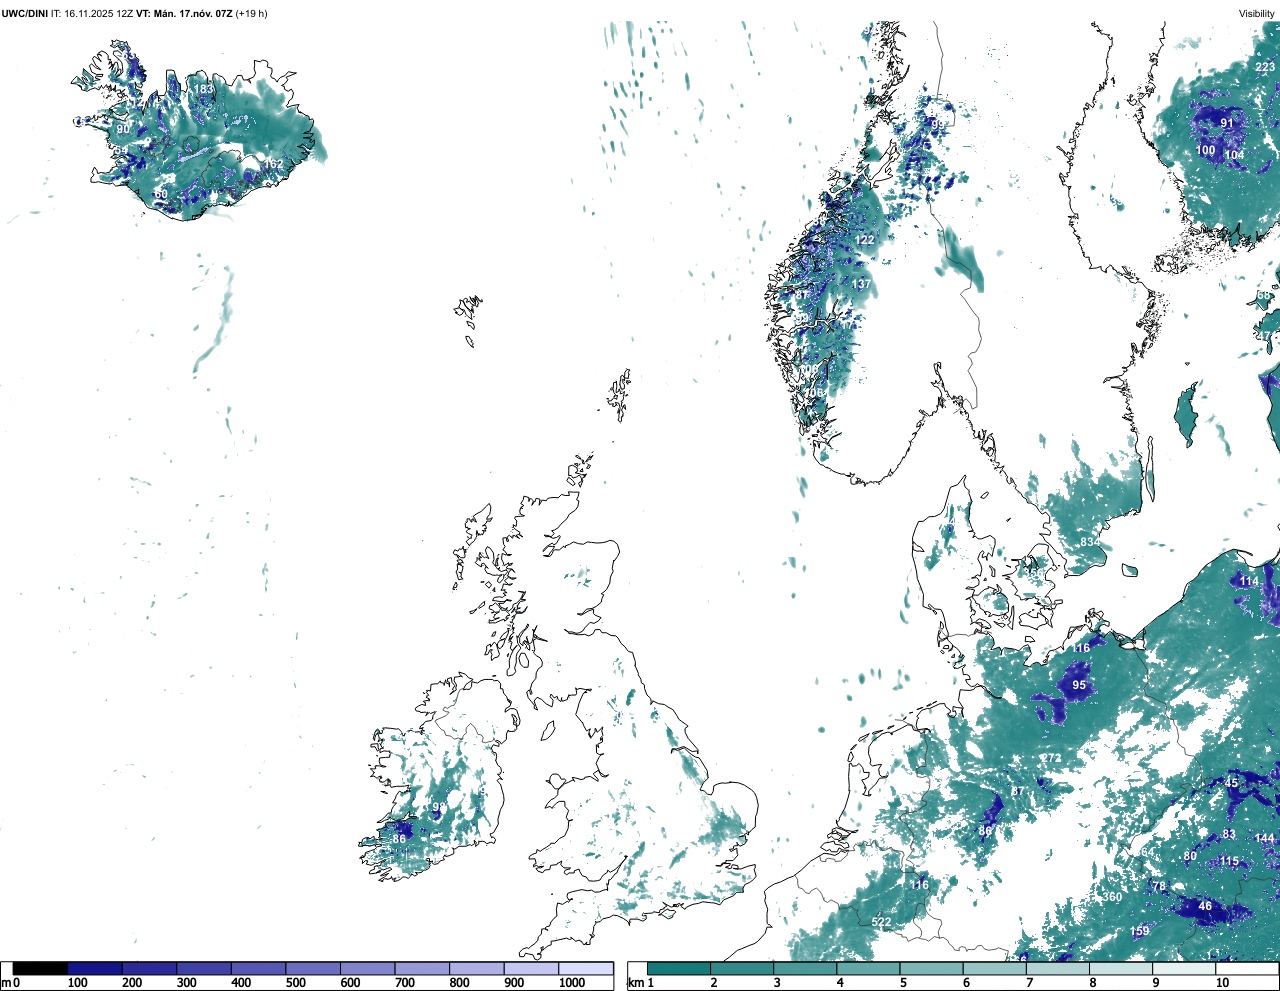Click the 'VT: Mán. 17.nóv. 07Z' text
Image resolution: width=1280 pixels, height=991 pixels.
[184, 13]
